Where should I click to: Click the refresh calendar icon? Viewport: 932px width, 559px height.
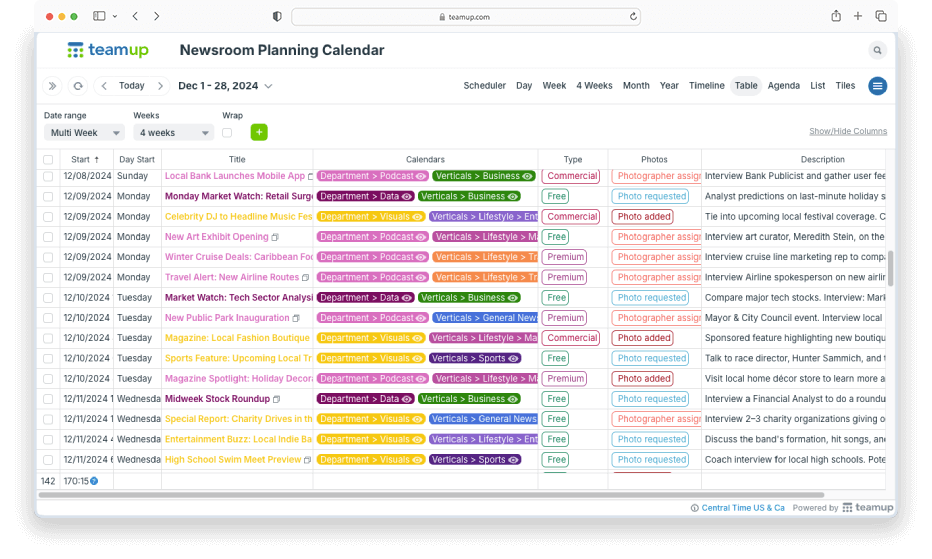pos(77,86)
